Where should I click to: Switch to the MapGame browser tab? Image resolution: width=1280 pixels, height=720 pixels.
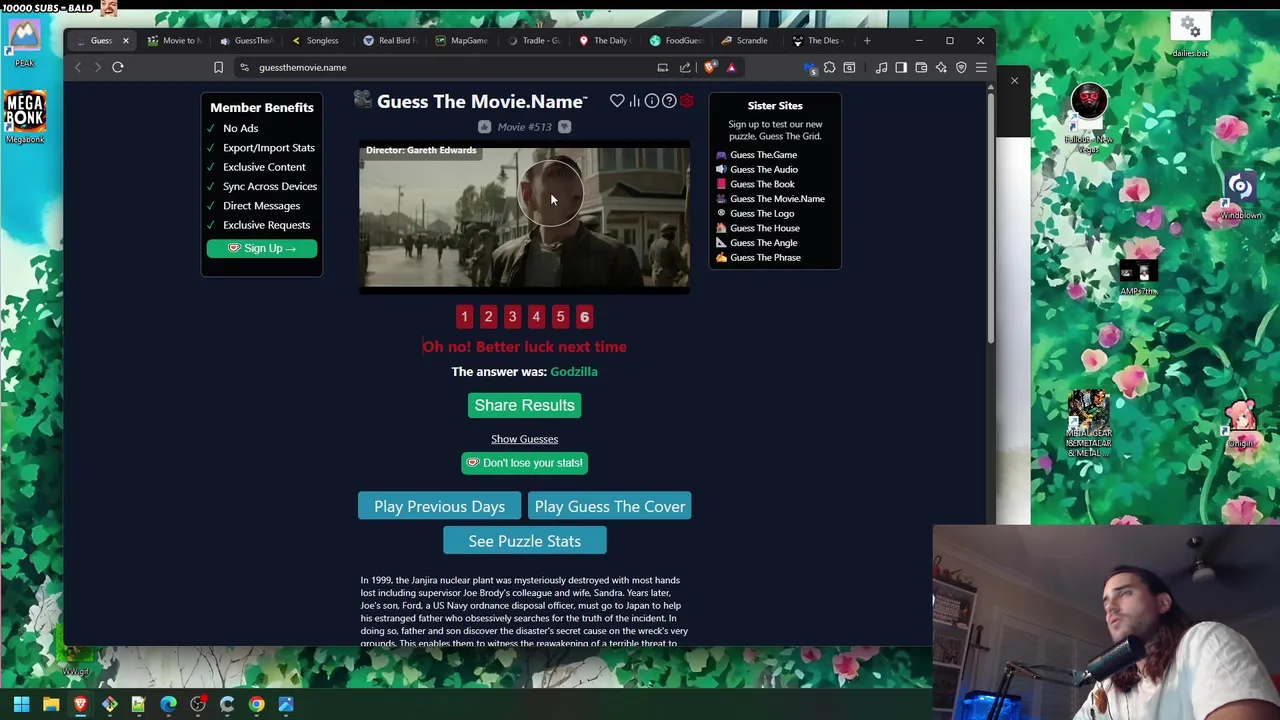click(462, 41)
